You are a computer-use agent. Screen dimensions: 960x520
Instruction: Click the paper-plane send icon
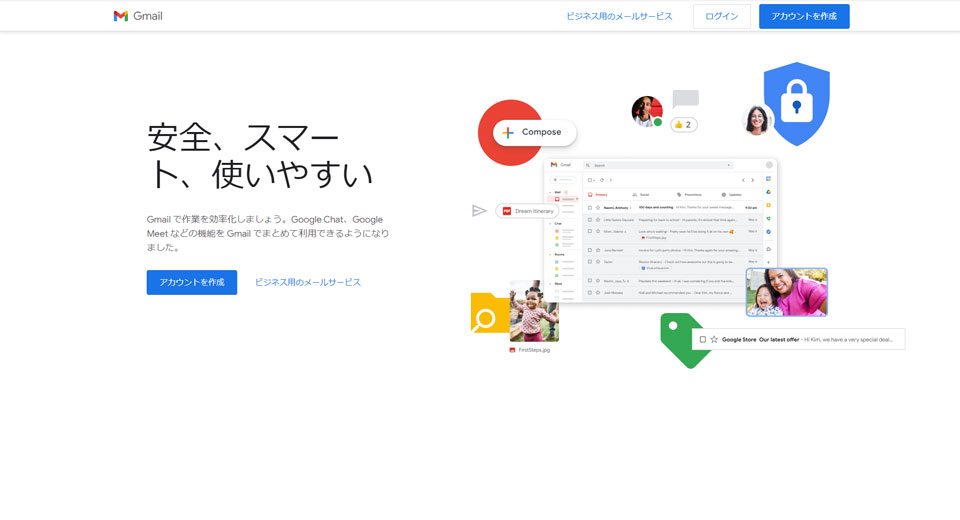coord(479,211)
